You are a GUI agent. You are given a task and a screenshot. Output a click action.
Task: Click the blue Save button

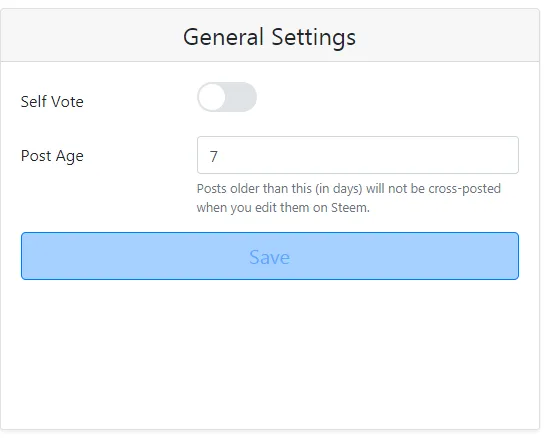(270, 256)
